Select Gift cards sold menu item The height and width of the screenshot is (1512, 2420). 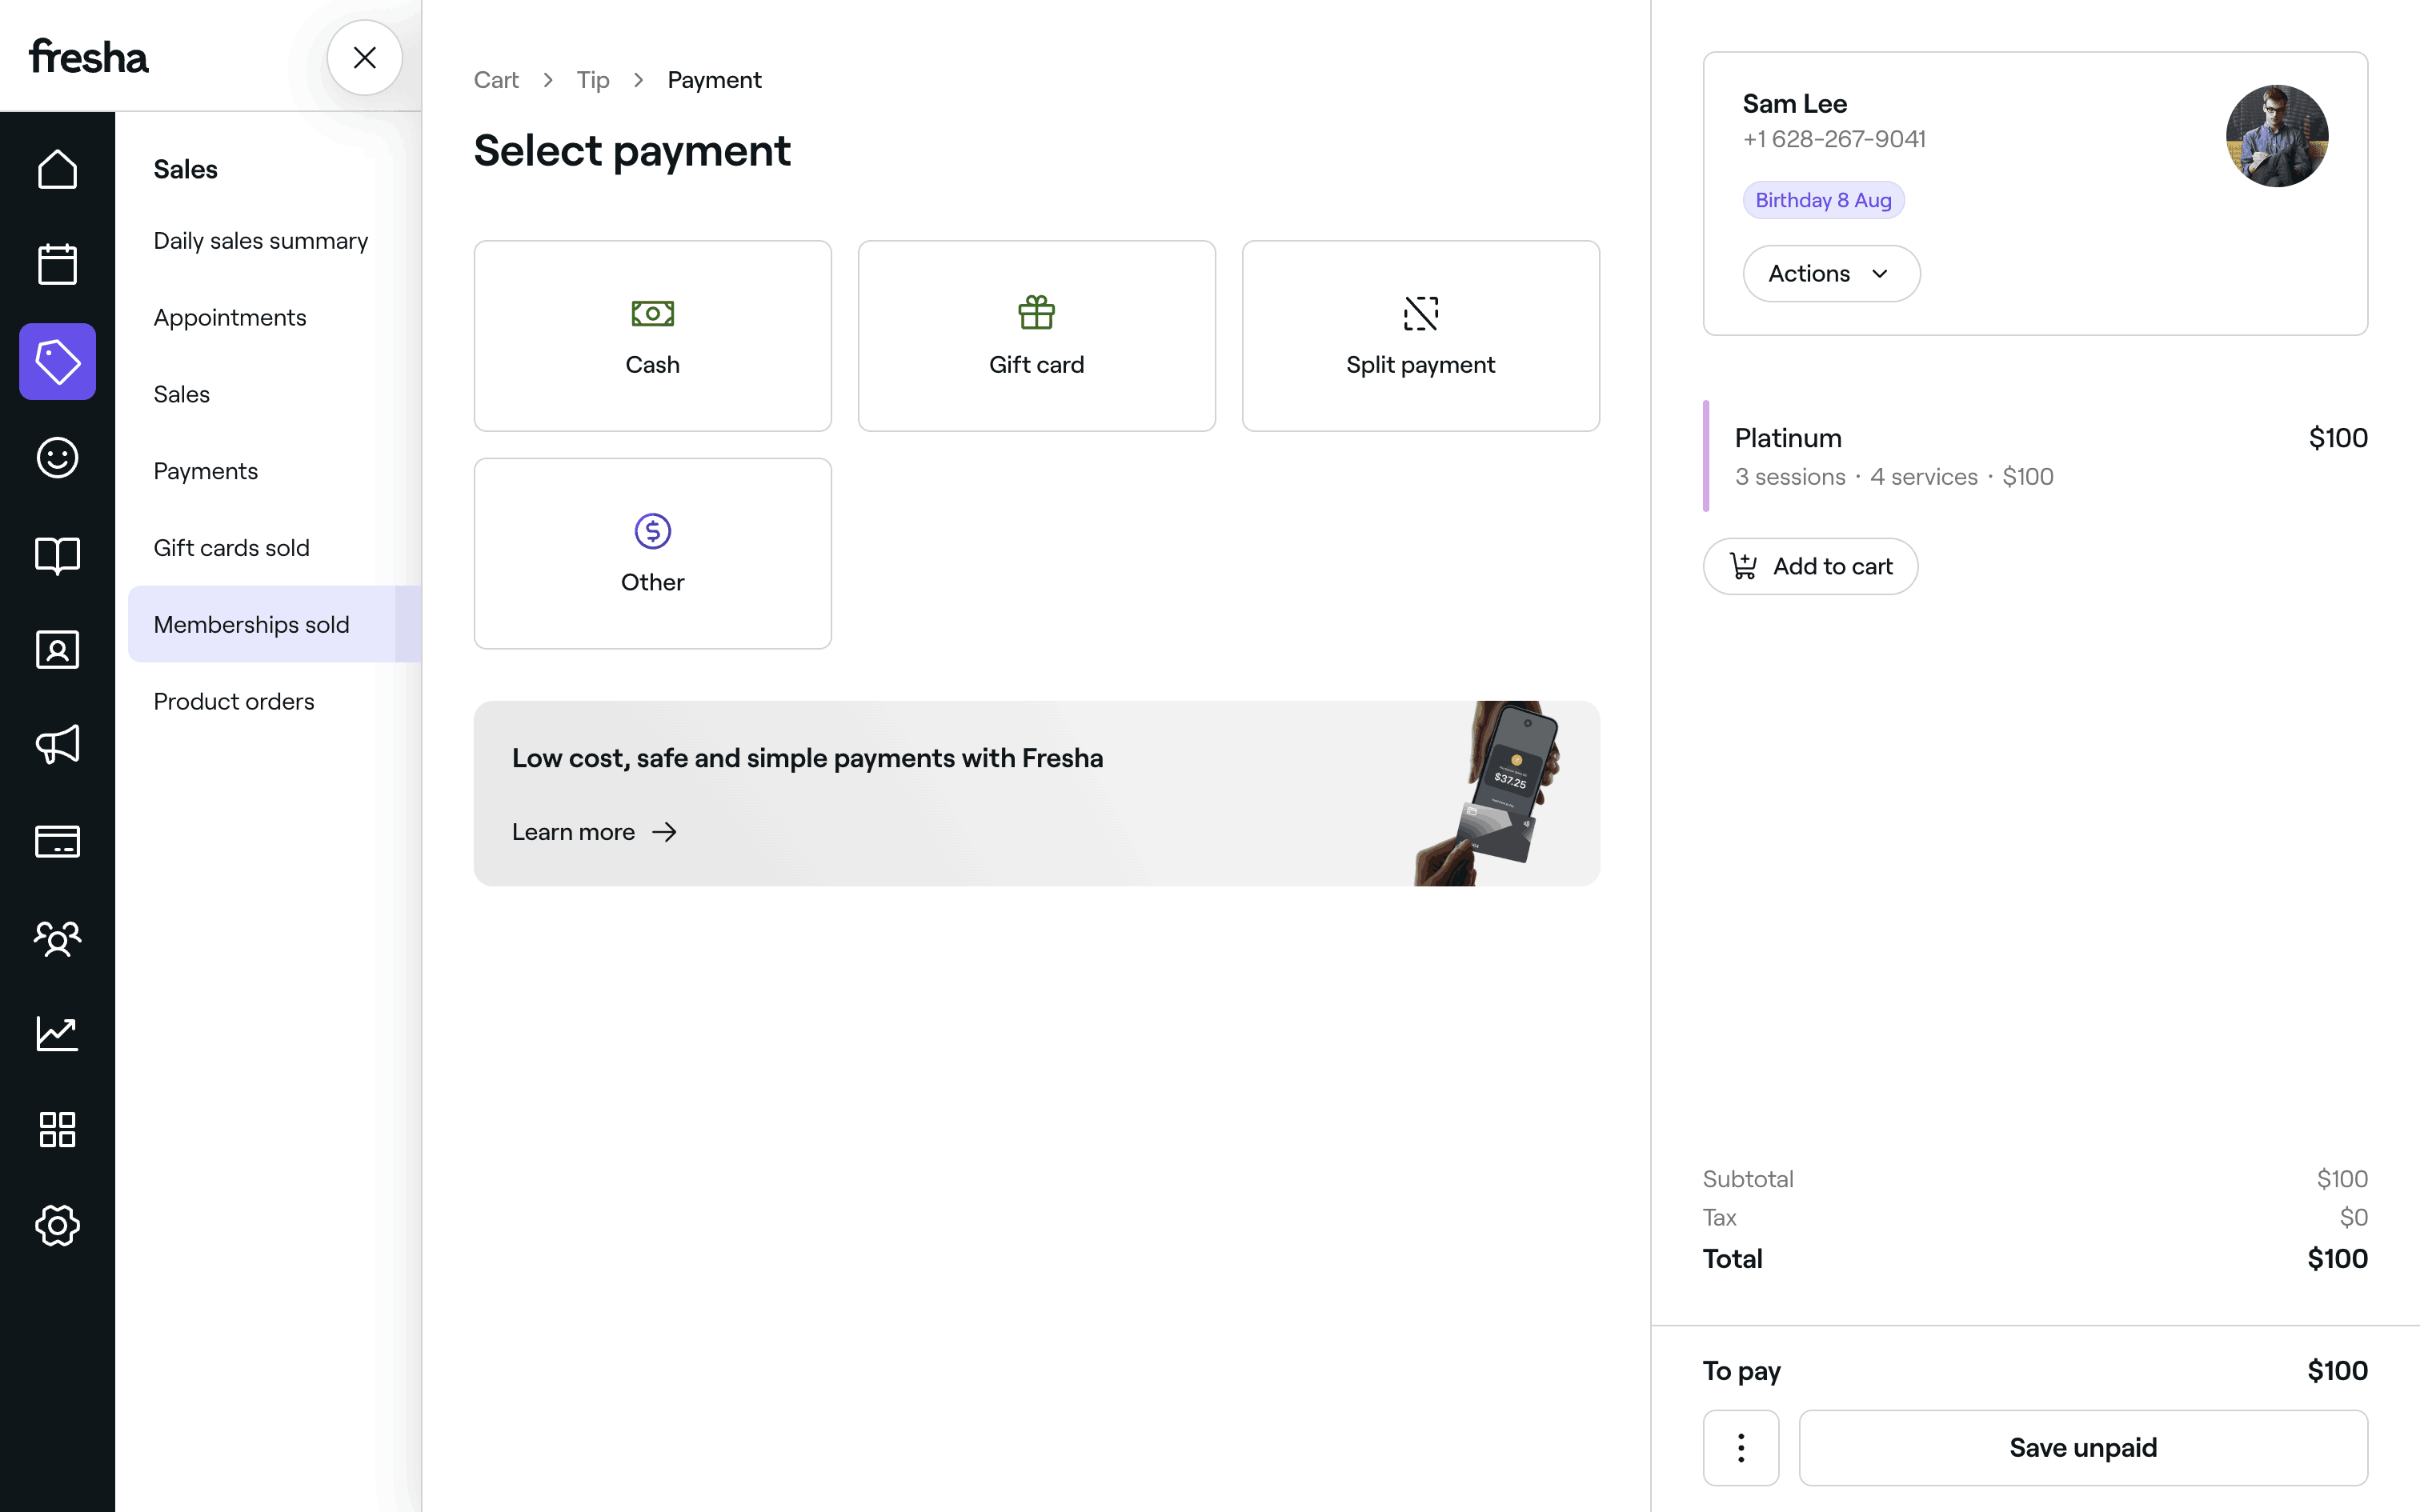point(231,548)
